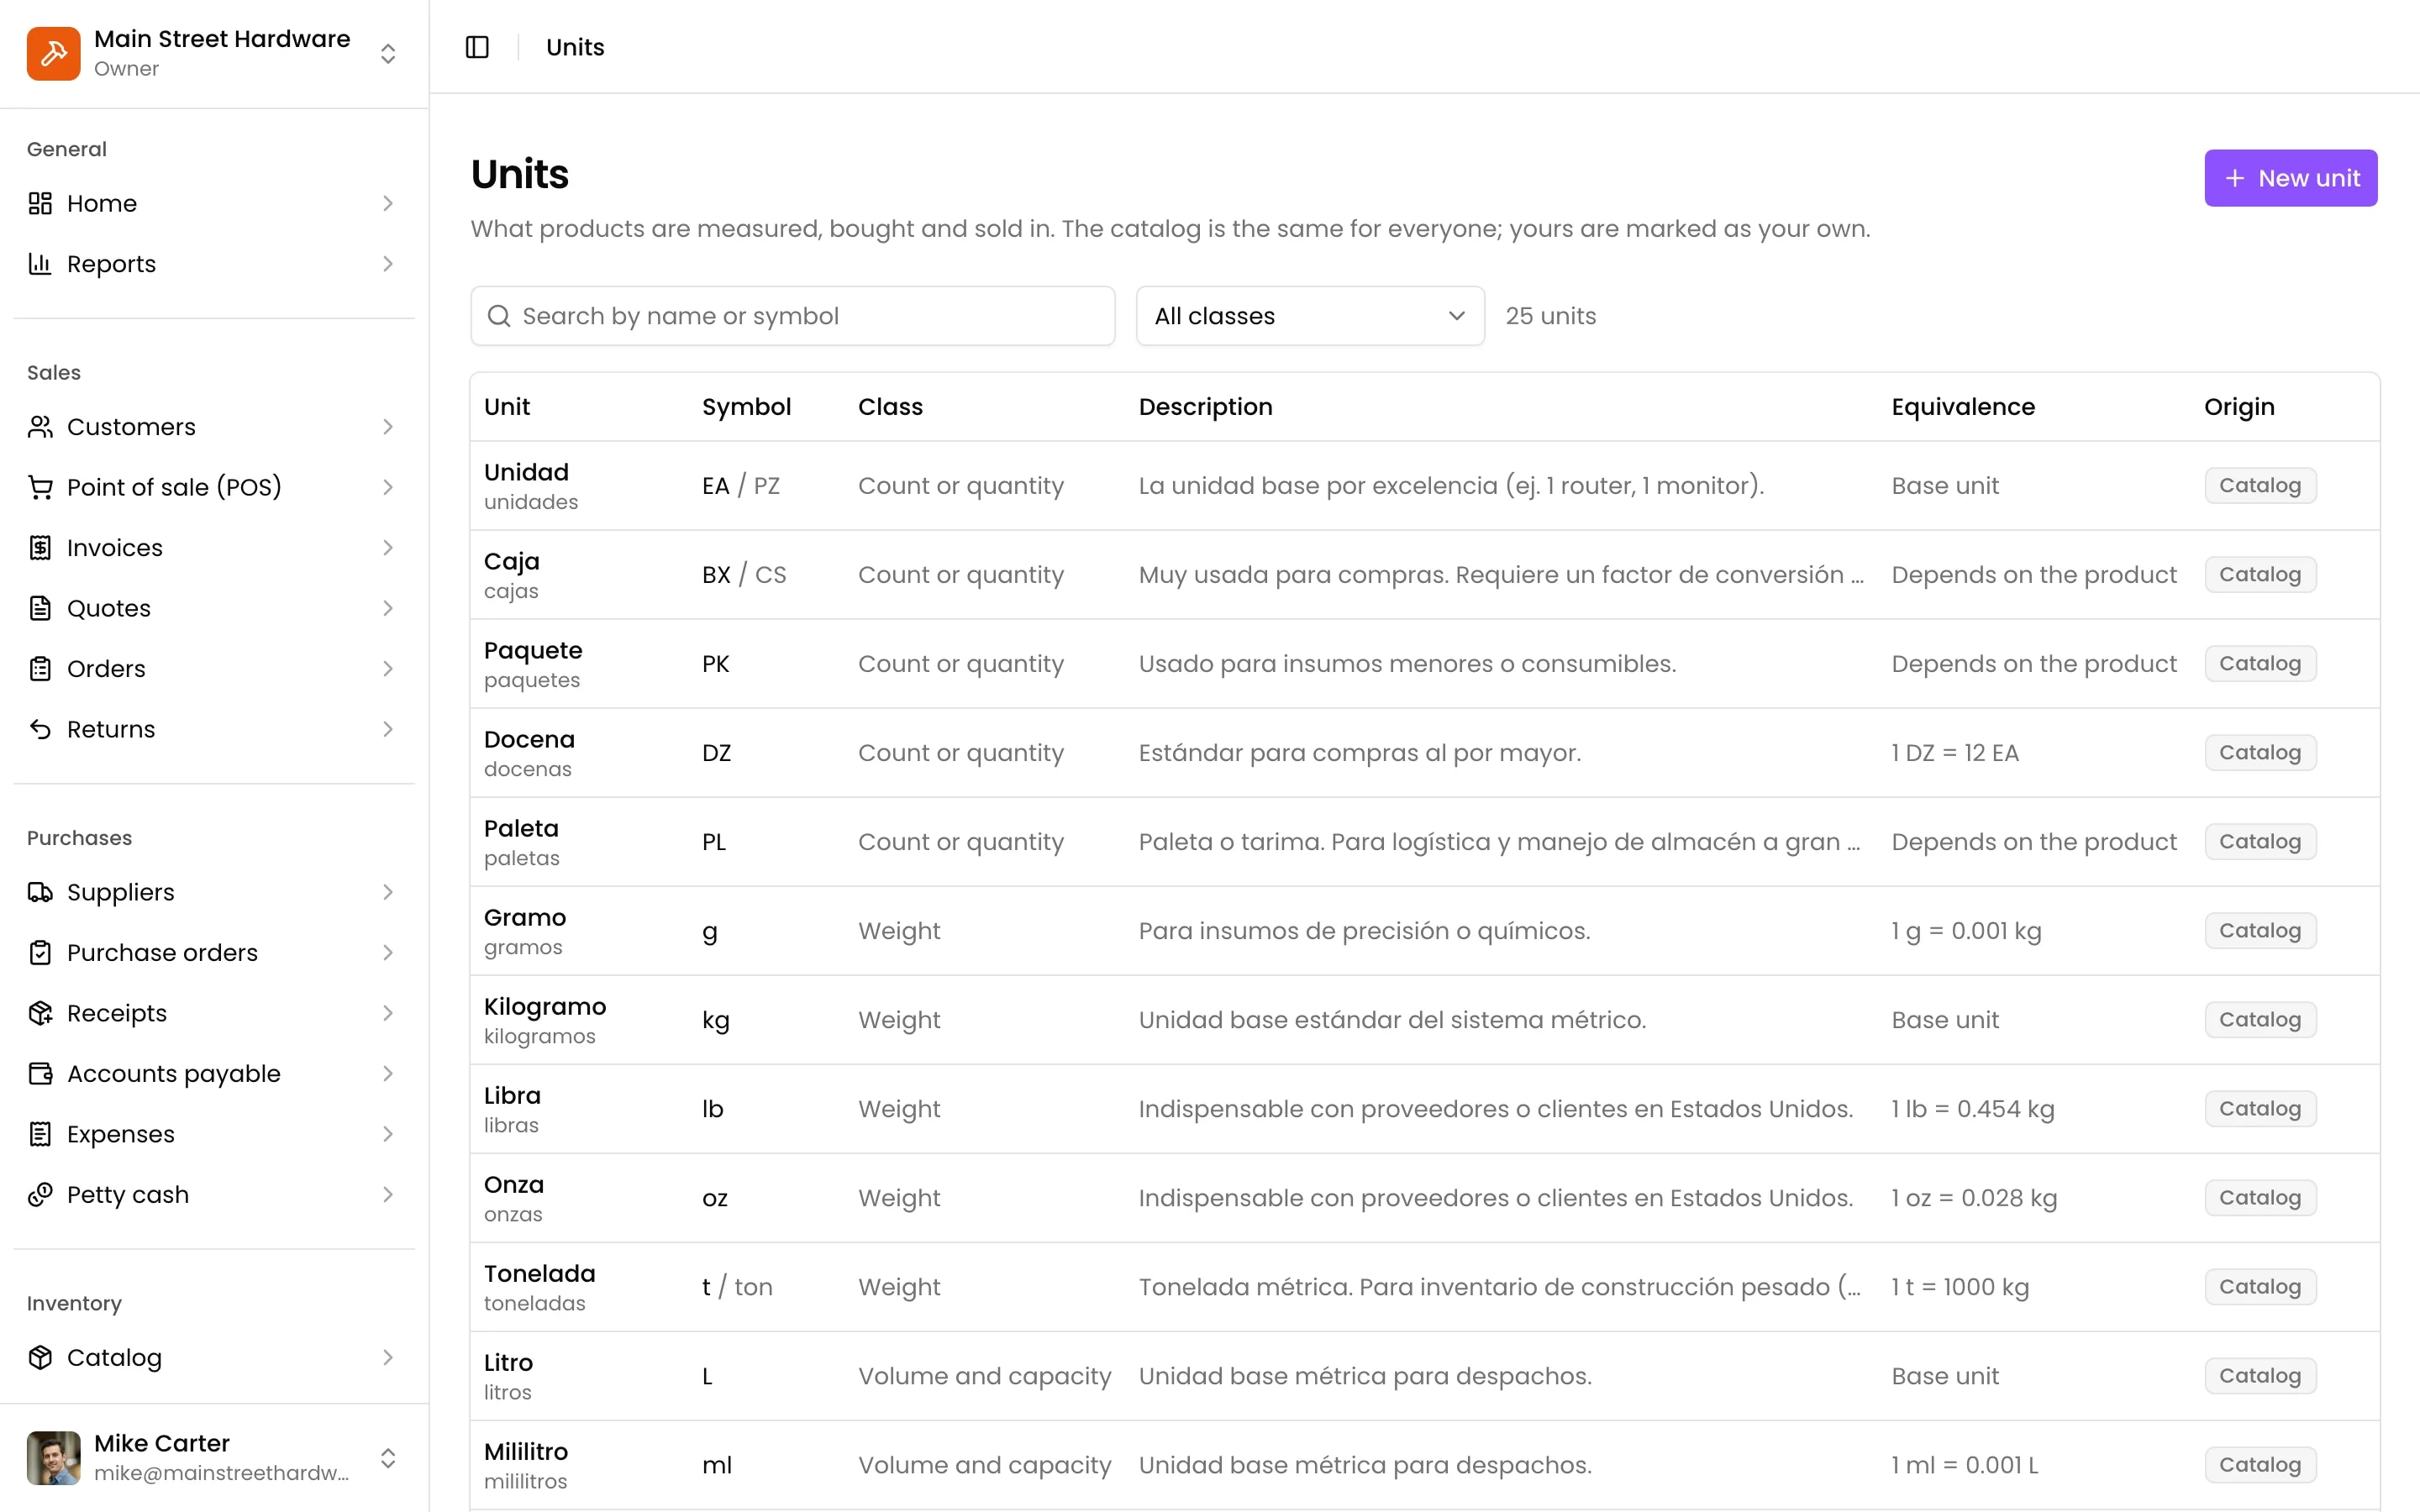Image resolution: width=2420 pixels, height=1512 pixels.
Task: Click the Catalog box icon in sidebar
Action: [x=40, y=1357]
